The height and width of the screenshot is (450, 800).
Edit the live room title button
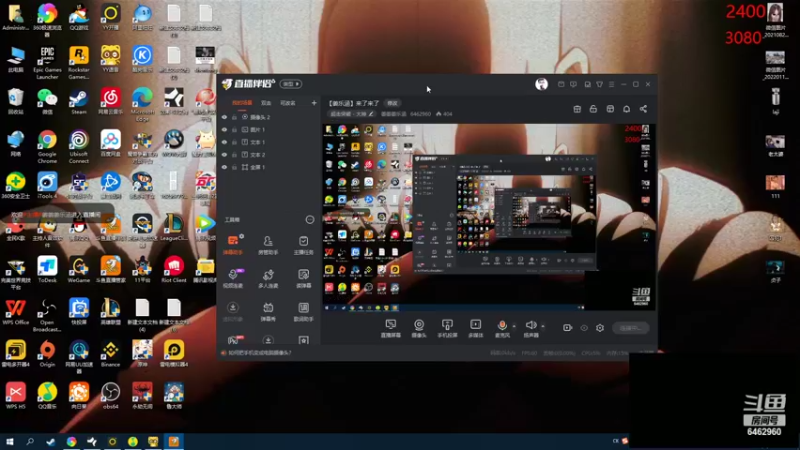pos(392,103)
